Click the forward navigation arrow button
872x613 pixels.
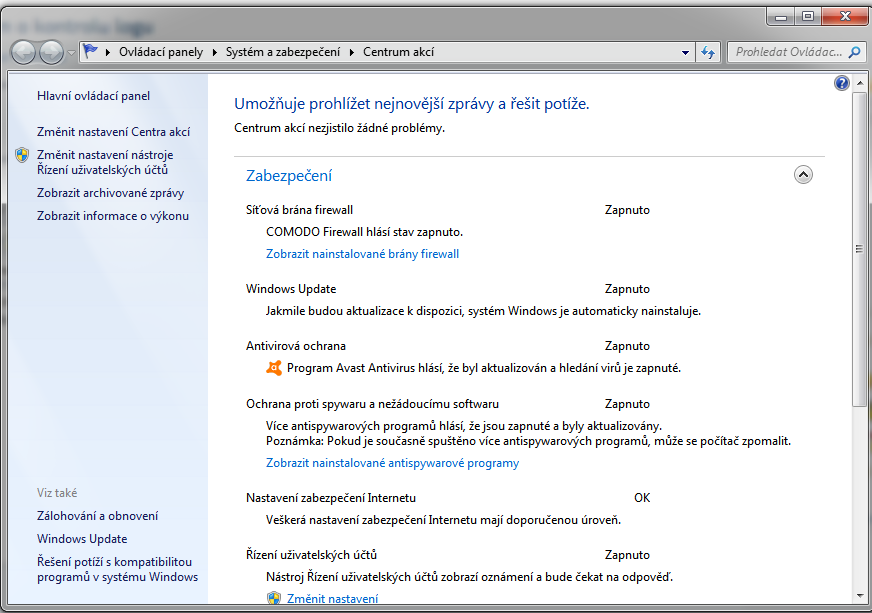point(51,52)
